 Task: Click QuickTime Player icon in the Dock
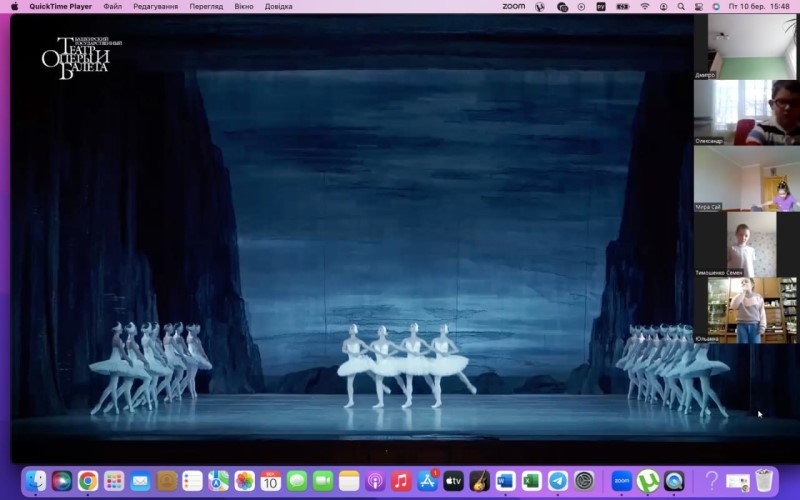click(674, 481)
